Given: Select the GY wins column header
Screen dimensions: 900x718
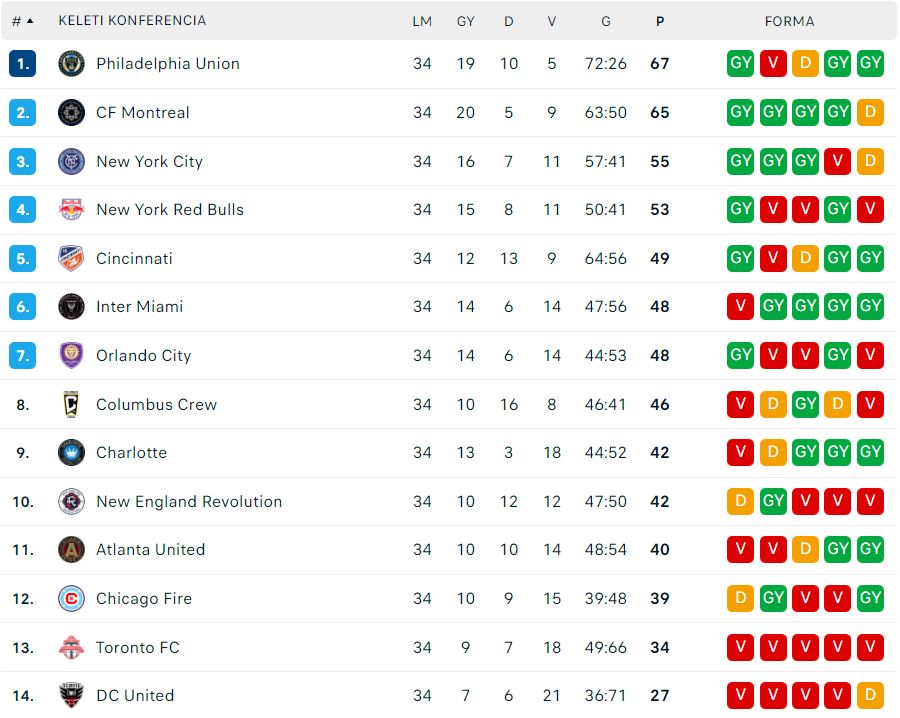Looking at the screenshot, I should point(465,21).
